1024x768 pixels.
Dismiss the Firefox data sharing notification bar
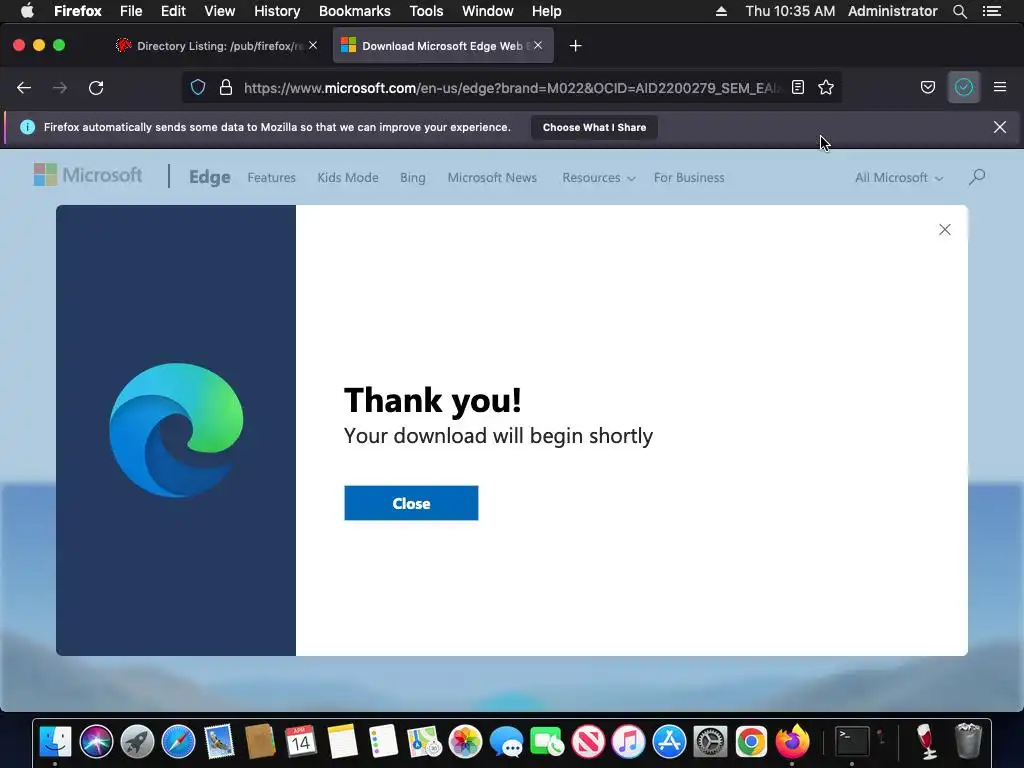click(x=1000, y=127)
